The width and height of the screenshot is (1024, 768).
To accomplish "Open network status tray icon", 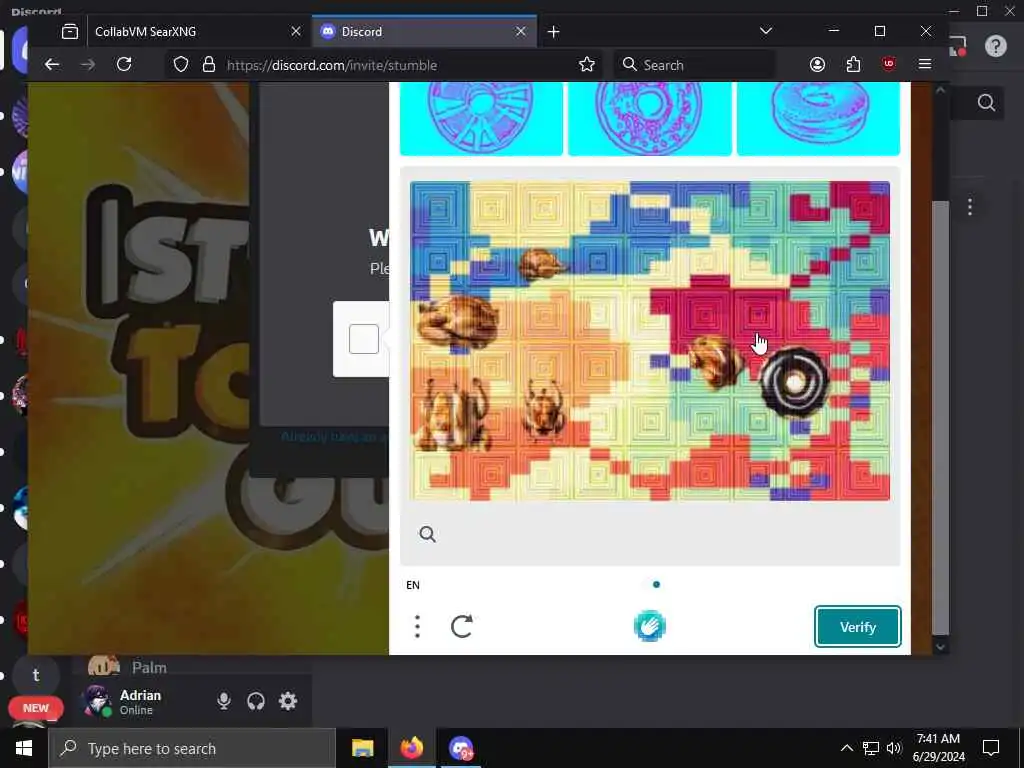I will pyautogui.click(x=871, y=748).
